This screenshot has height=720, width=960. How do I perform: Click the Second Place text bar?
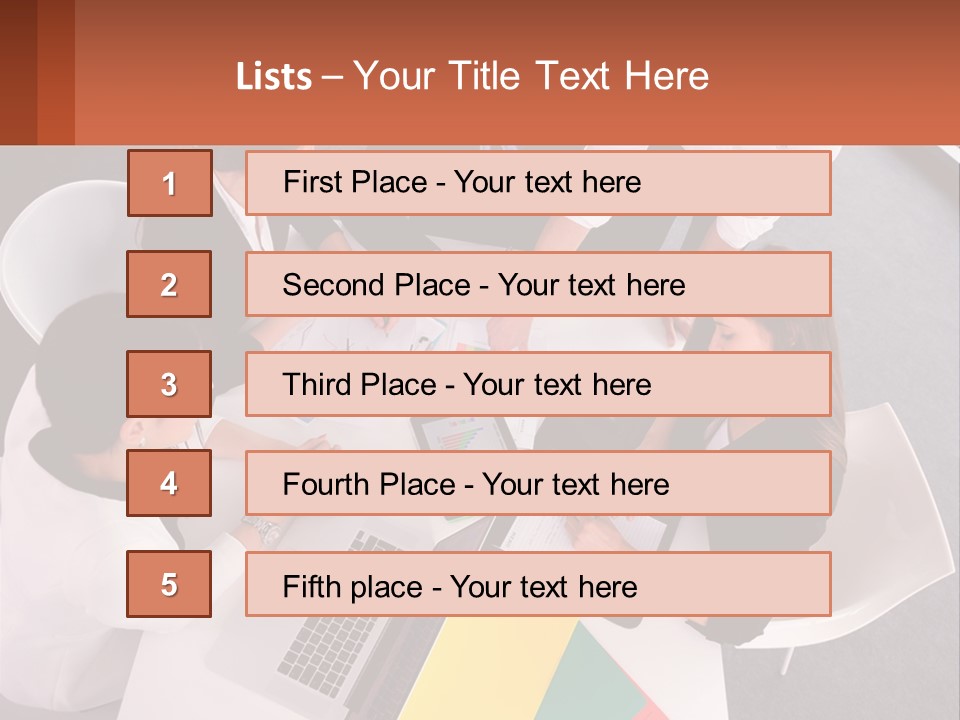point(538,284)
